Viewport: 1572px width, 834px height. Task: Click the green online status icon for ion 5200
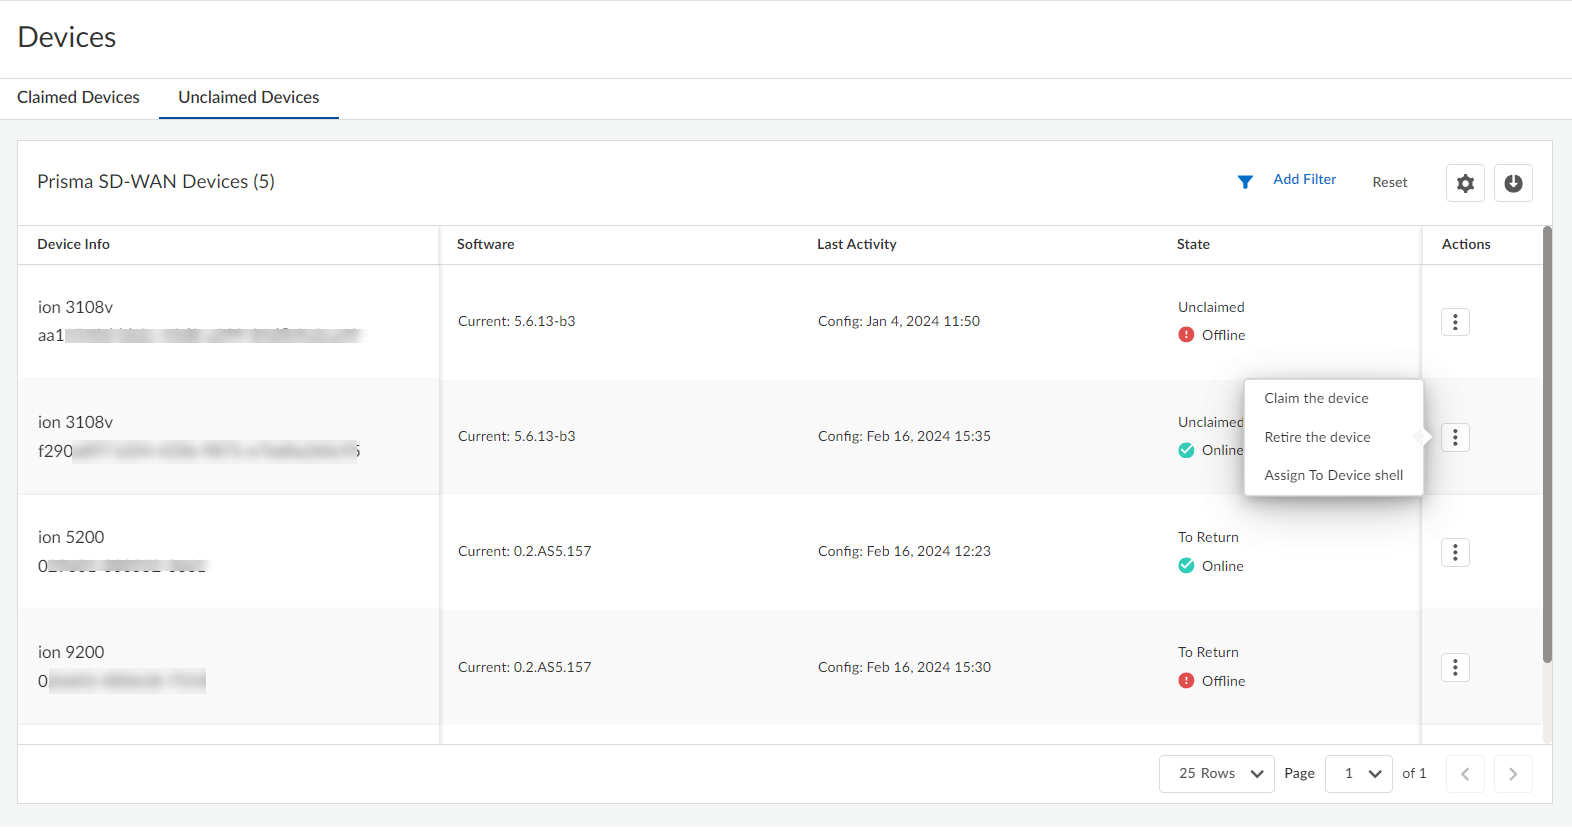tap(1186, 566)
